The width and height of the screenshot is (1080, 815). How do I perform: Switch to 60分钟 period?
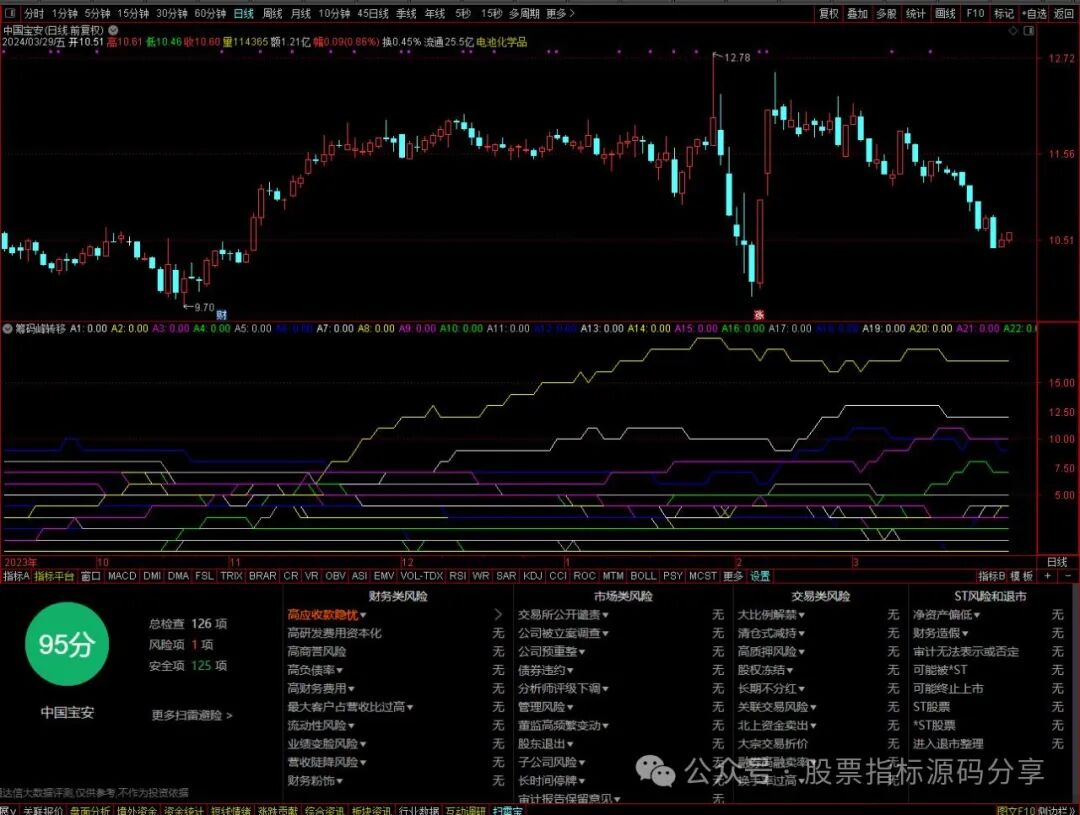click(x=210, y=13)
